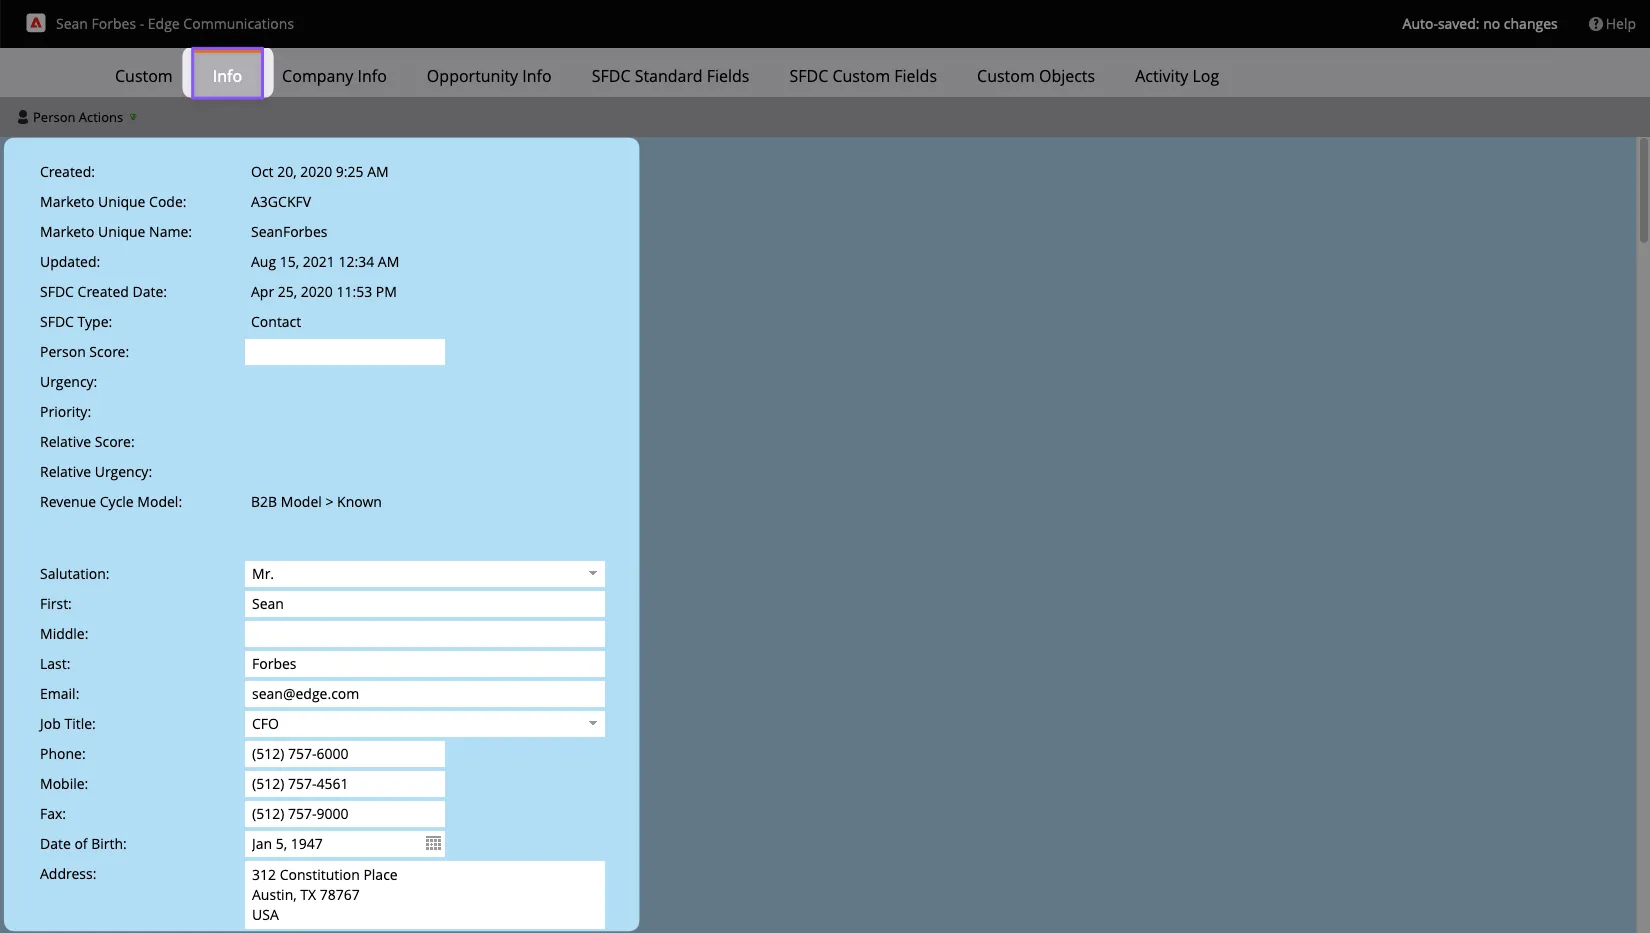Click the vertical scrollbar thumb
The height and width of the screenshot is (933, 1650).
point(1643,190)
